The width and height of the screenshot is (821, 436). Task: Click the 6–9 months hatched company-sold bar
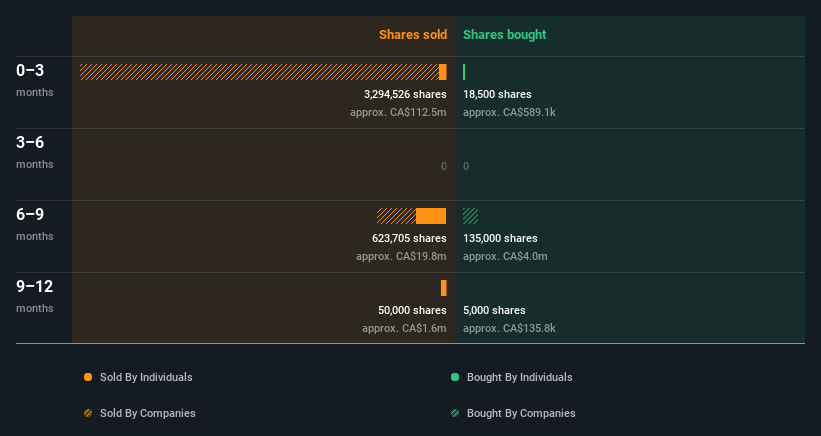point(396,216)
